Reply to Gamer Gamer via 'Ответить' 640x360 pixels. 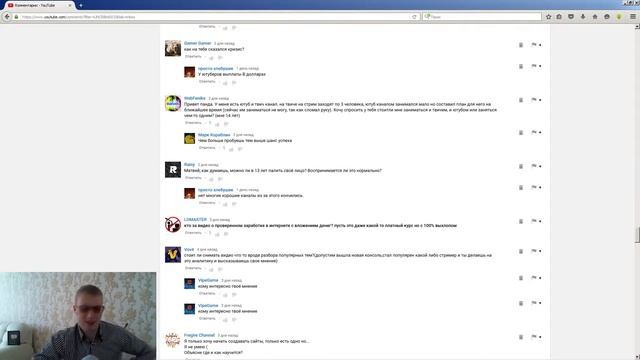point(193,56)
